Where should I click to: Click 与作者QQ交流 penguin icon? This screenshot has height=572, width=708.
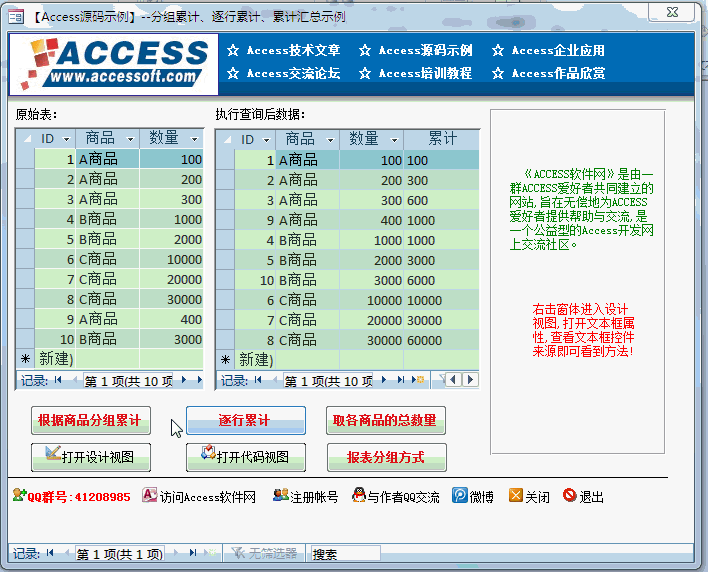tap(359, 495)
